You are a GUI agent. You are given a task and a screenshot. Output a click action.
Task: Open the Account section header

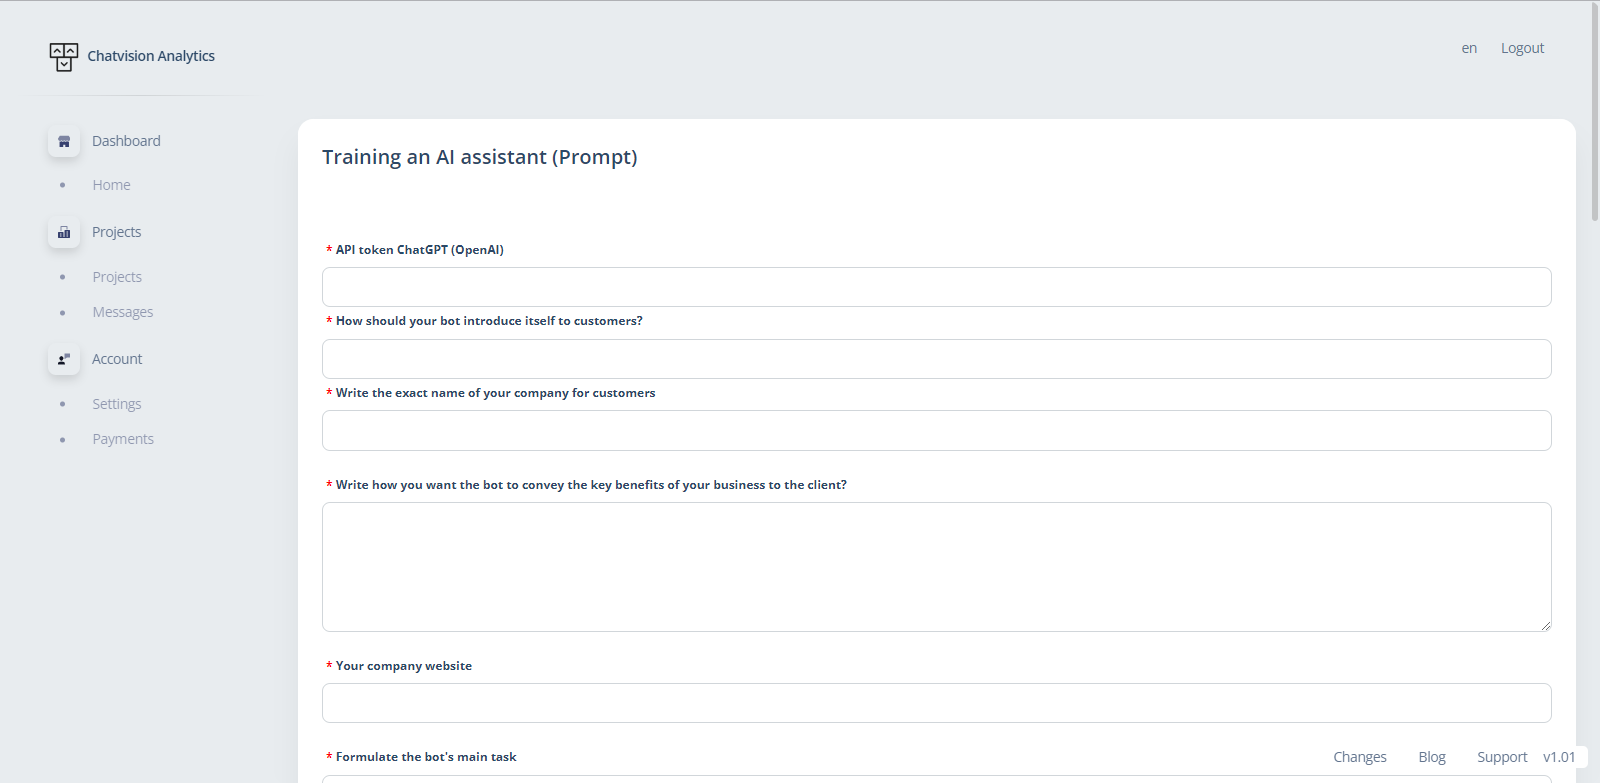tap(117, 359)
